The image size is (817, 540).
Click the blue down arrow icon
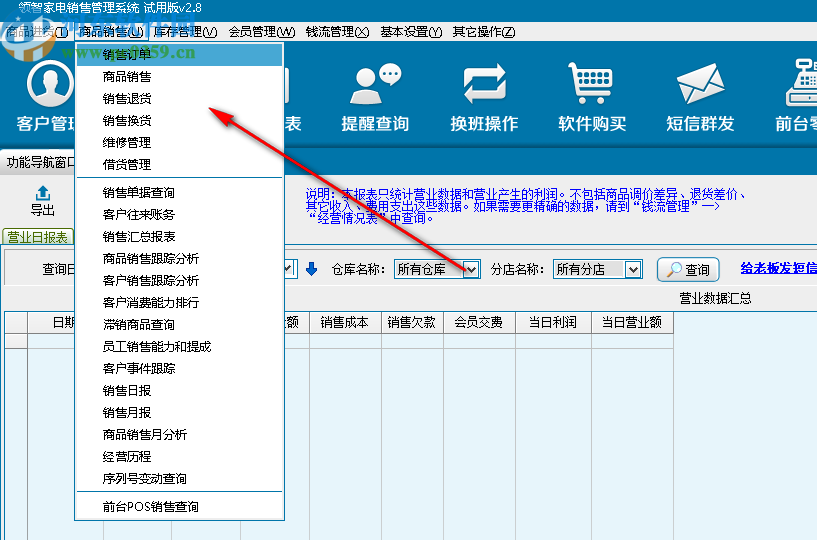pos(312,269)
